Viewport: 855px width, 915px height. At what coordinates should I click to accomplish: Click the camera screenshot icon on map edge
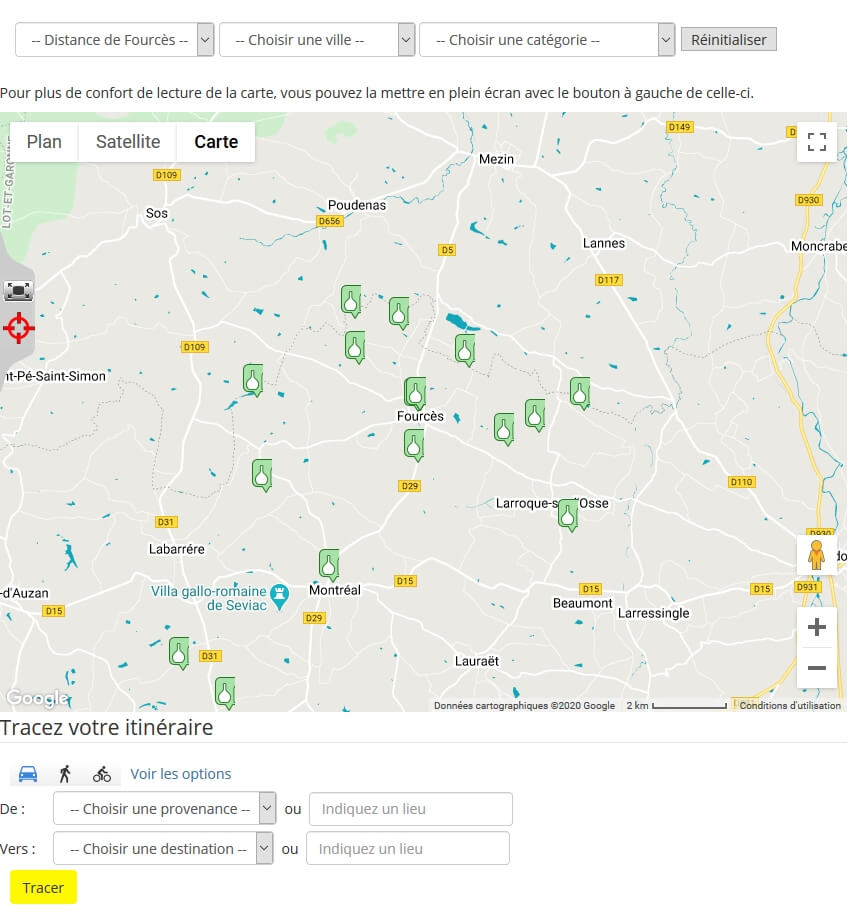tap(18, 291)
